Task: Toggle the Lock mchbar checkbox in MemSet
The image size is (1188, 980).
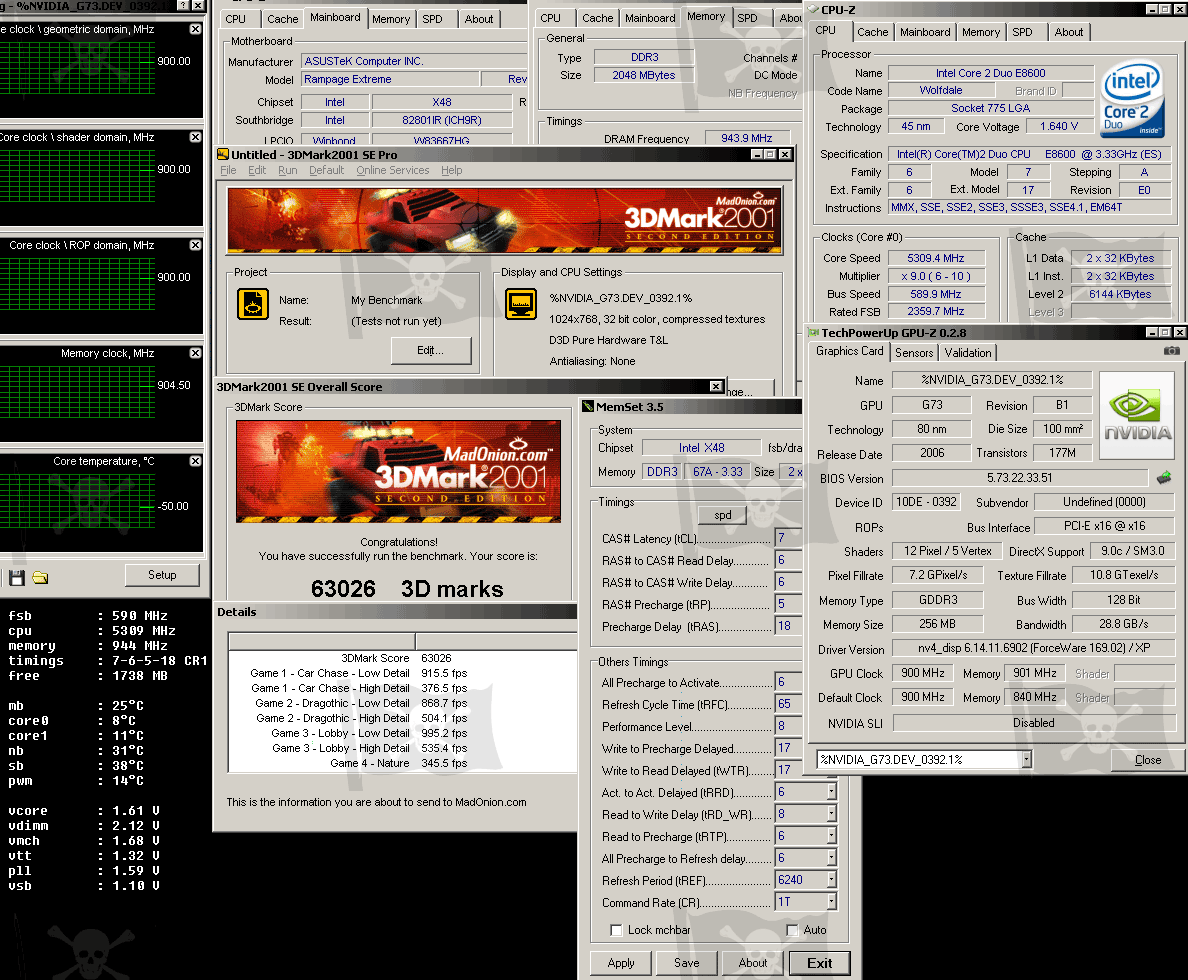Action: pos(617,930)
